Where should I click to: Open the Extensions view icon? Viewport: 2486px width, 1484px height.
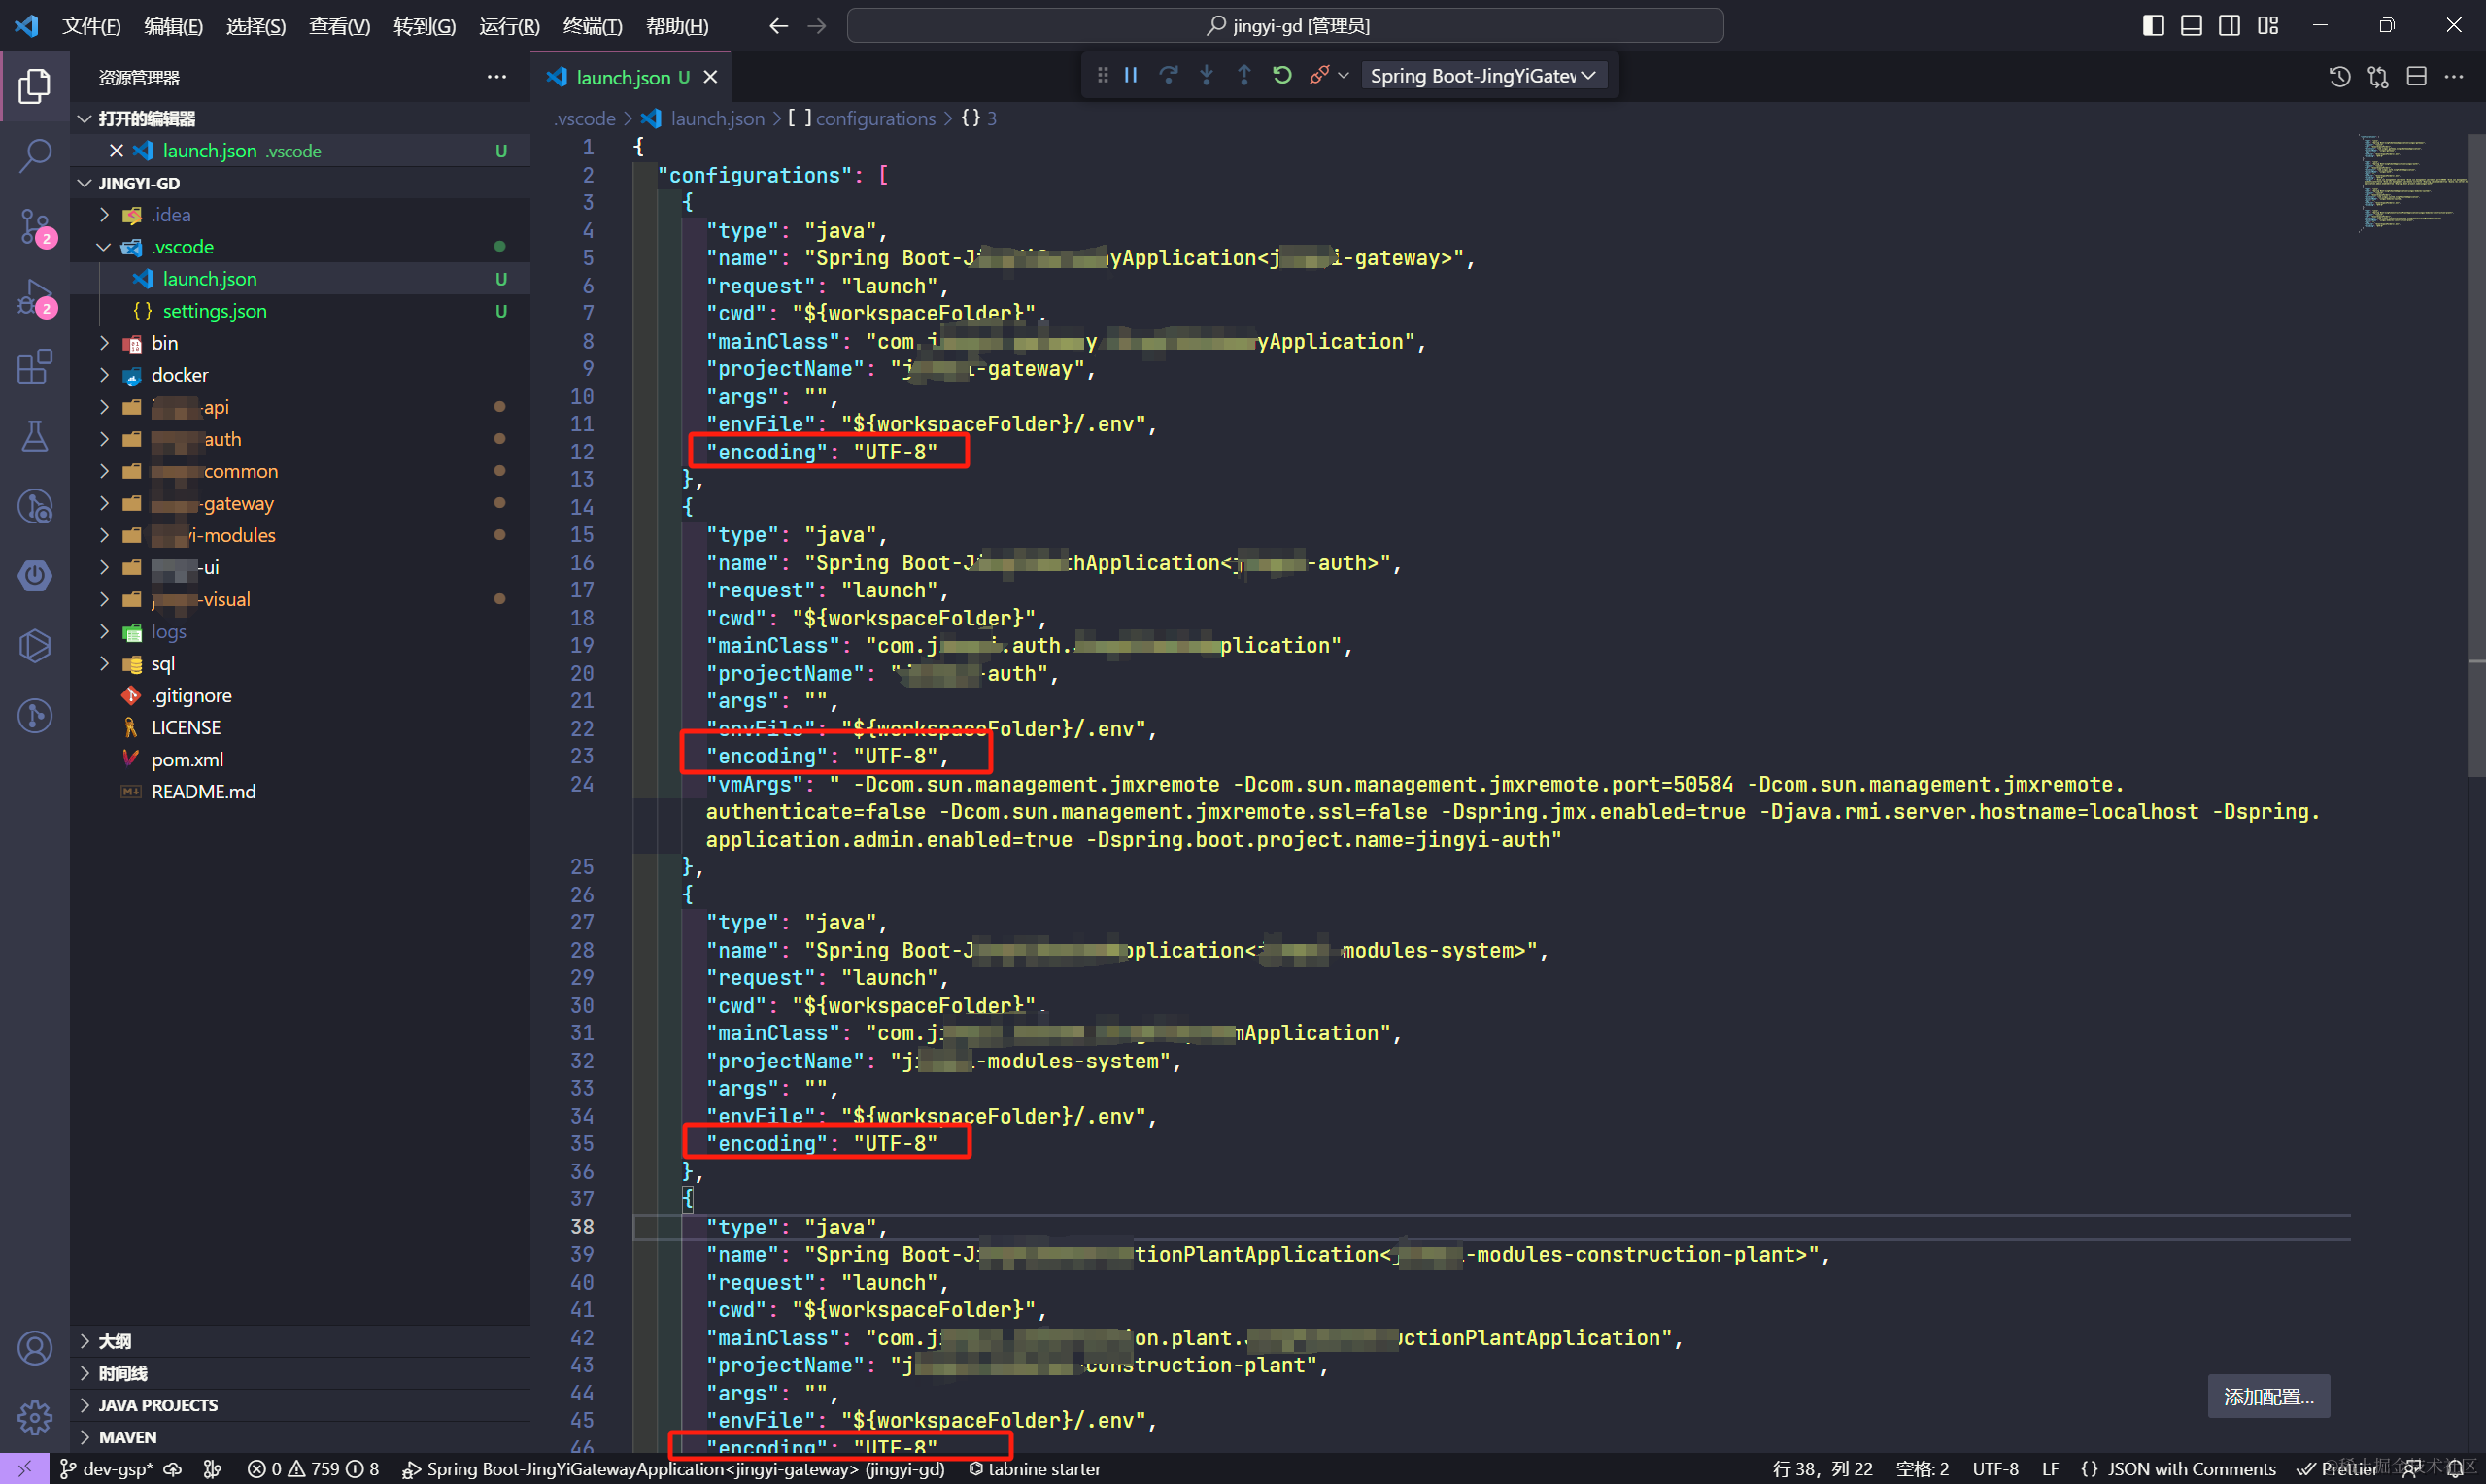35,366
